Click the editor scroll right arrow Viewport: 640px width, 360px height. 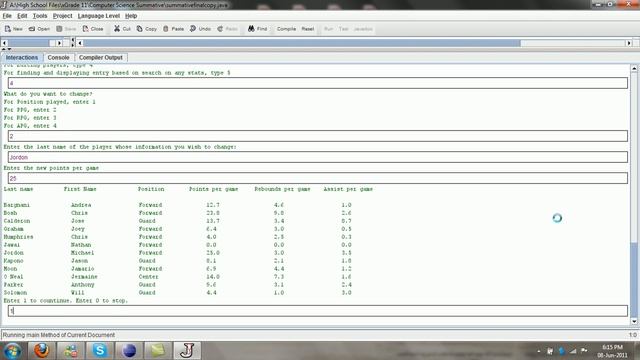pyautogui.click(x=629, y=43)
